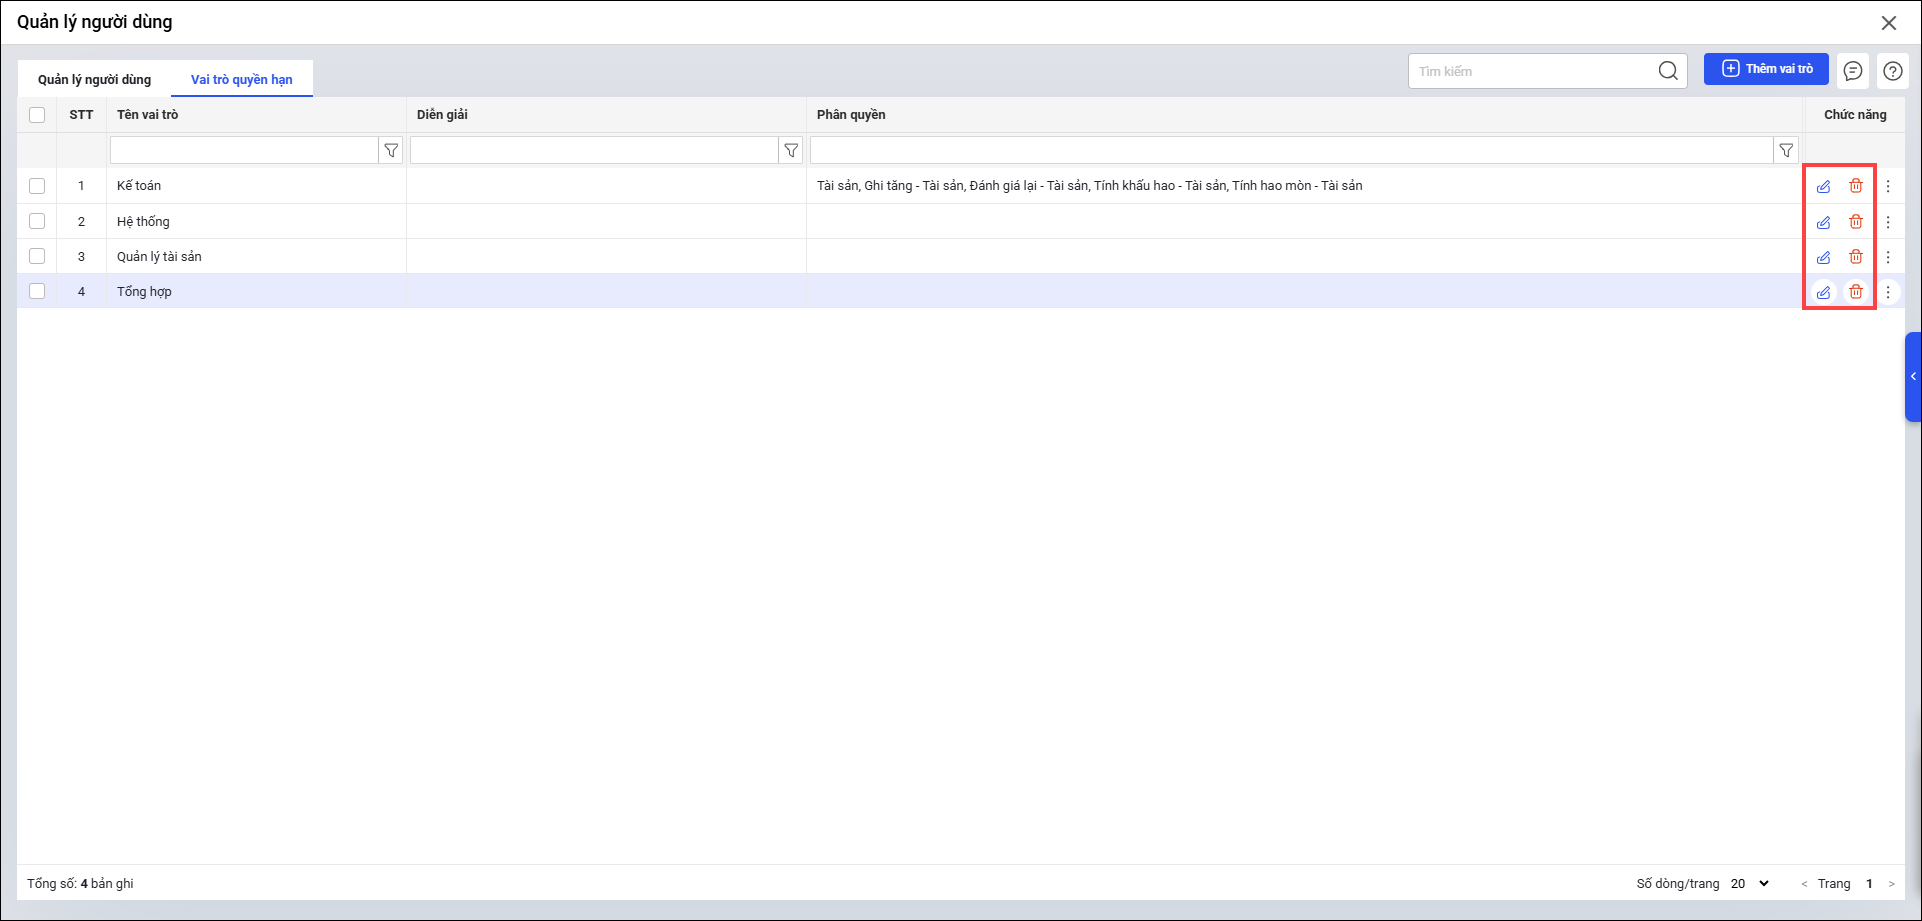Select the Tổng hợp role name
The height and width of the screenshot is (921, 1922).
[x=144, y=292]
